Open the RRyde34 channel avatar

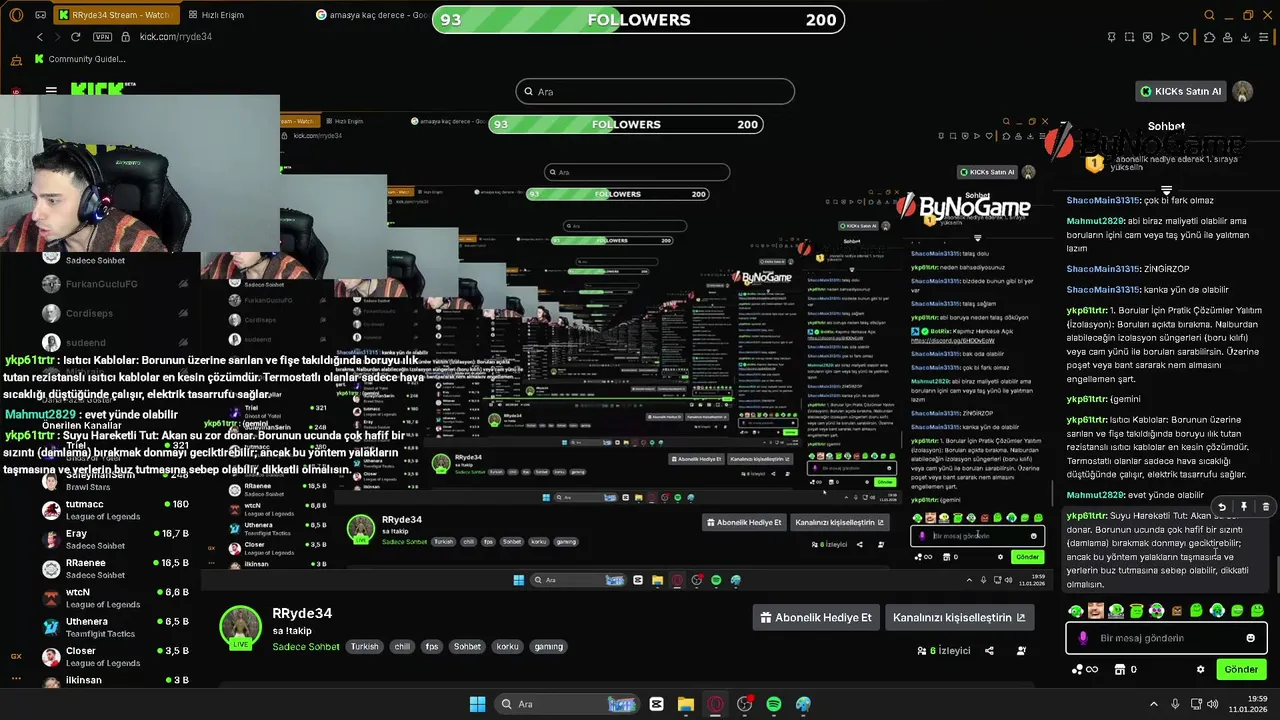point(240,627)
